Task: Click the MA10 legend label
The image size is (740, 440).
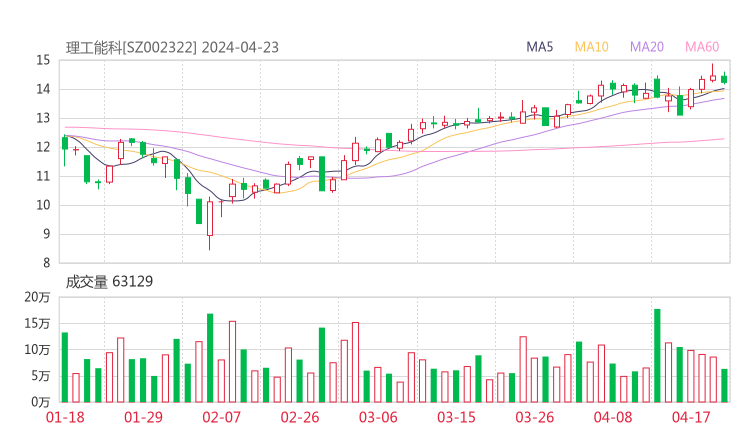Action: click(591, 47)
